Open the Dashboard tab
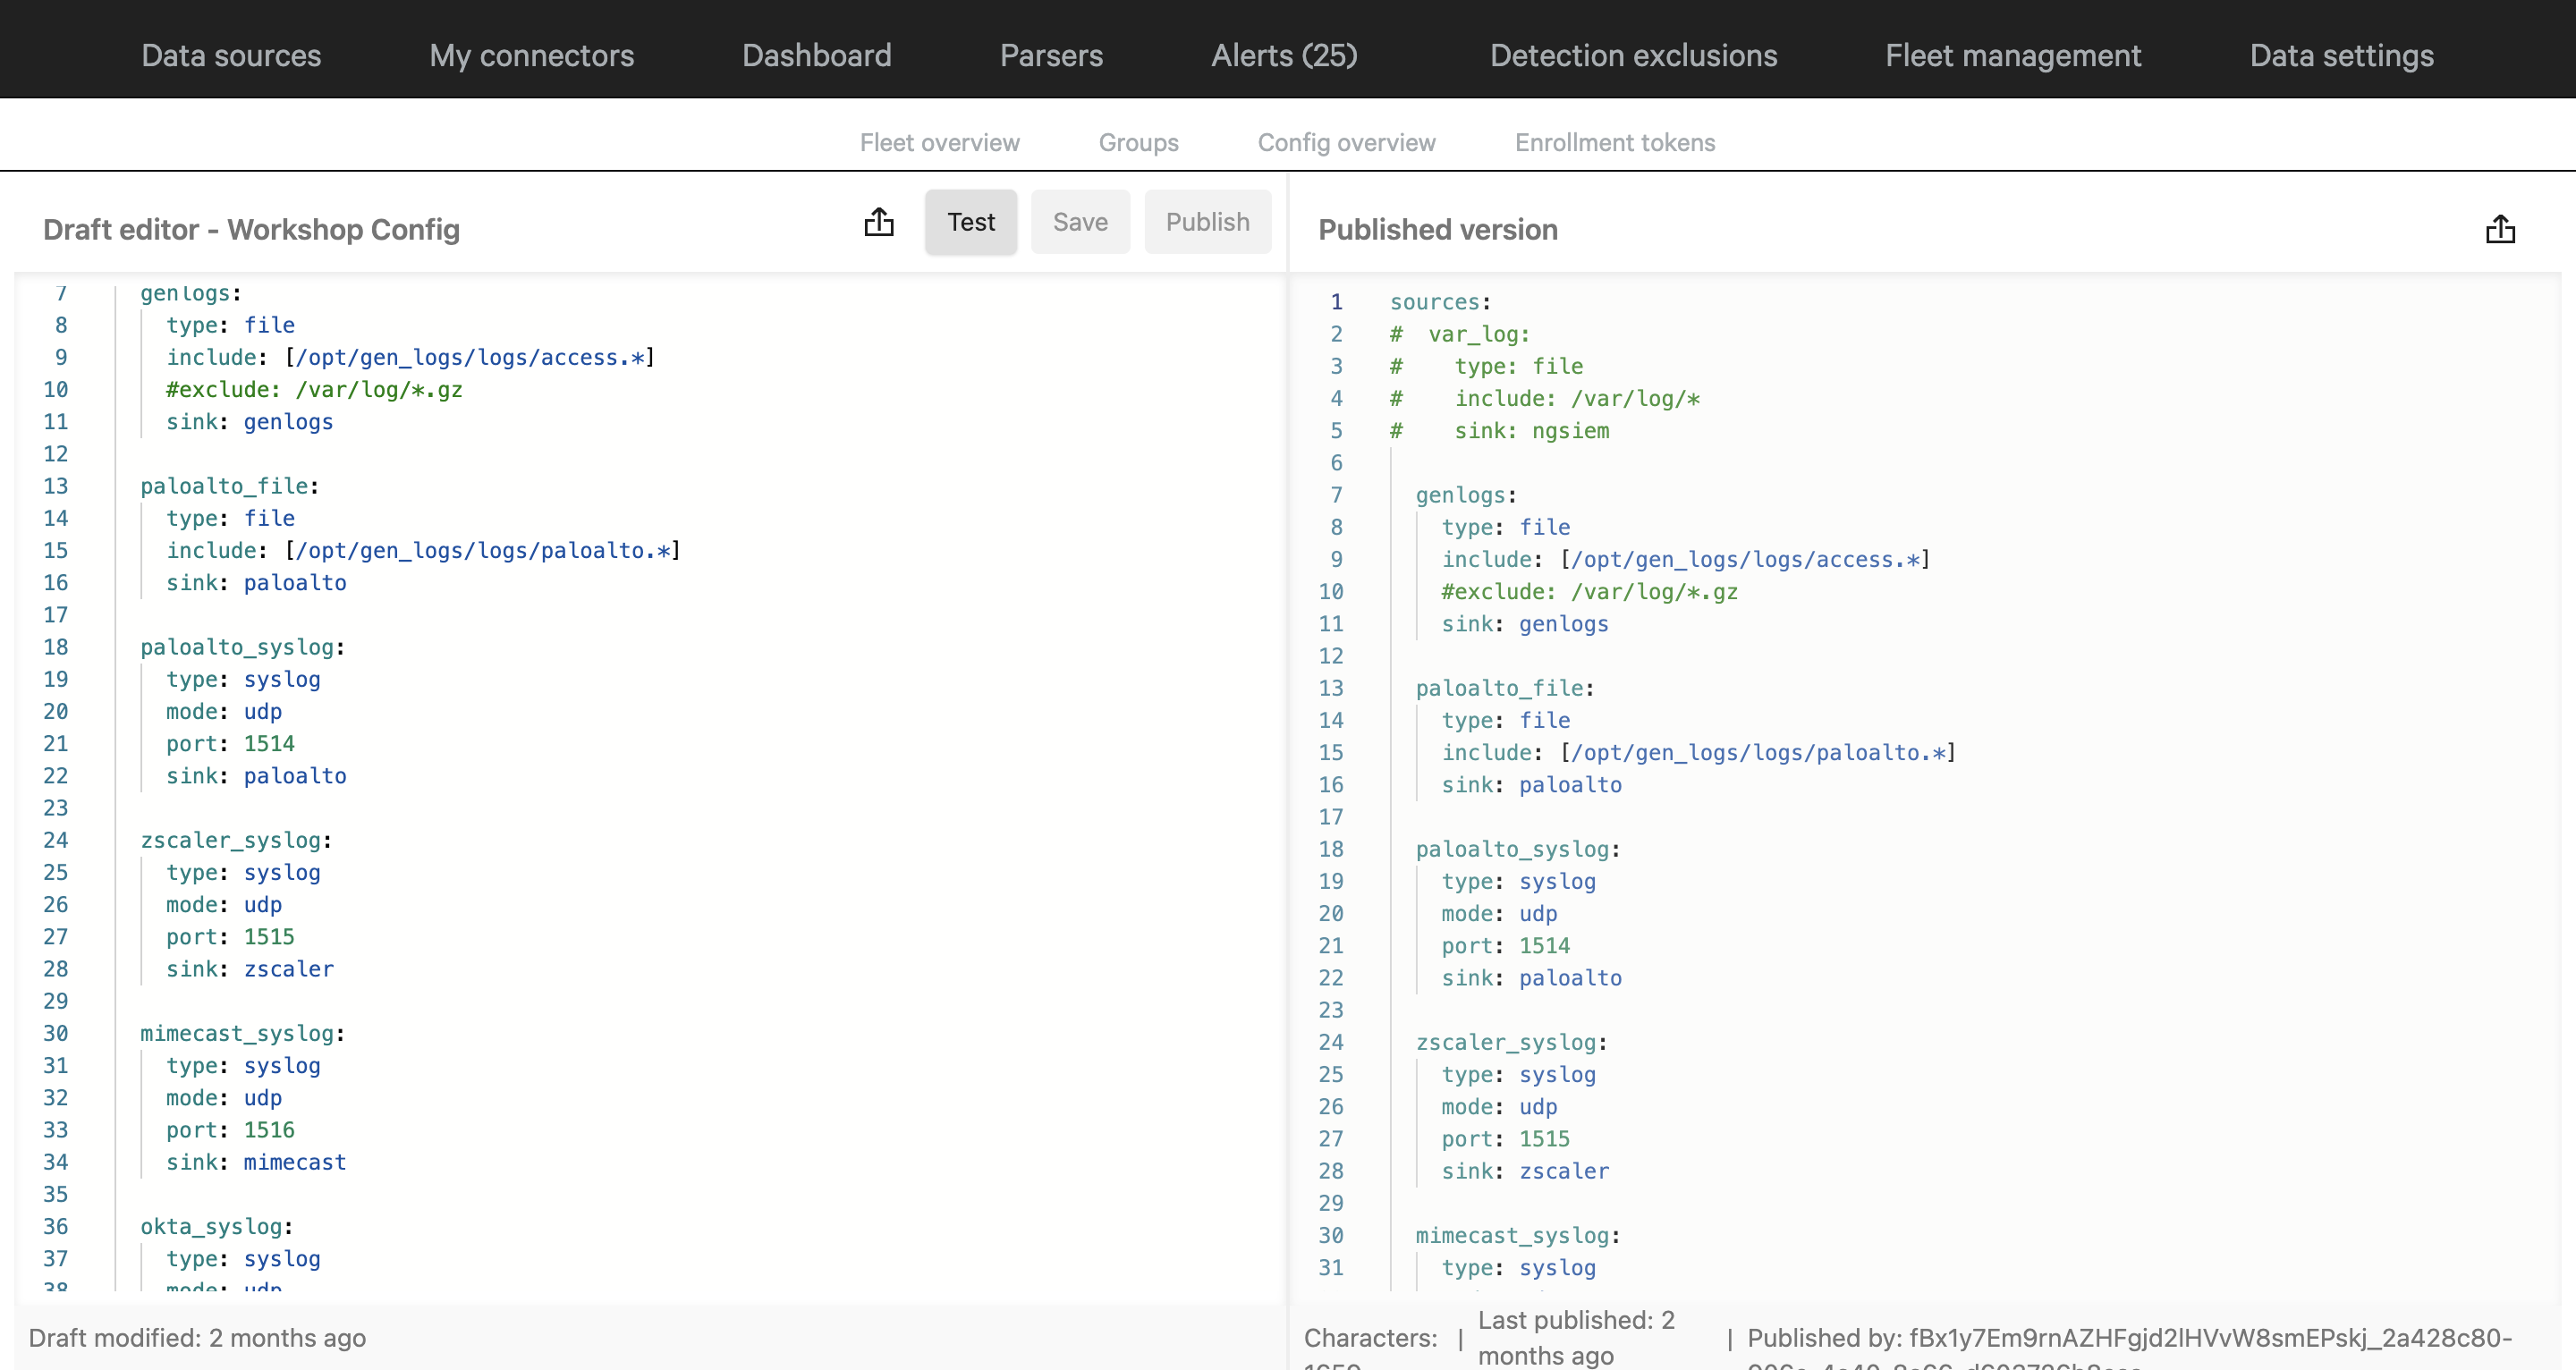The image size is (2576, 1370). 817,55
